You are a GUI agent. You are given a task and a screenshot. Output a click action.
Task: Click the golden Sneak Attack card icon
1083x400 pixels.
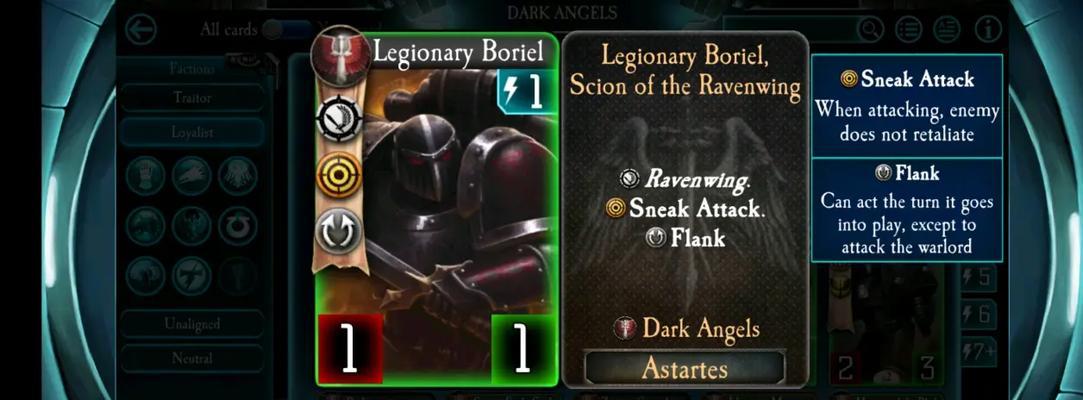339,174
